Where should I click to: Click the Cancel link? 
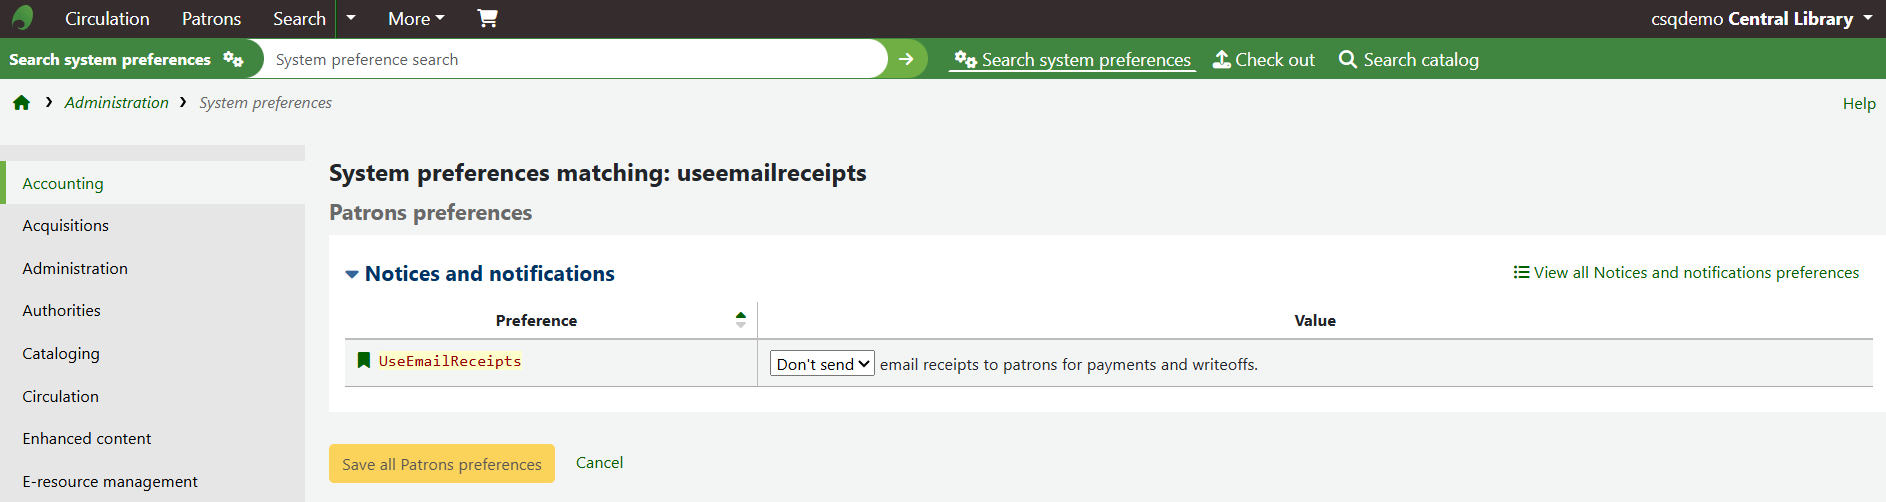pyautogui.click(x=599, y=462)
